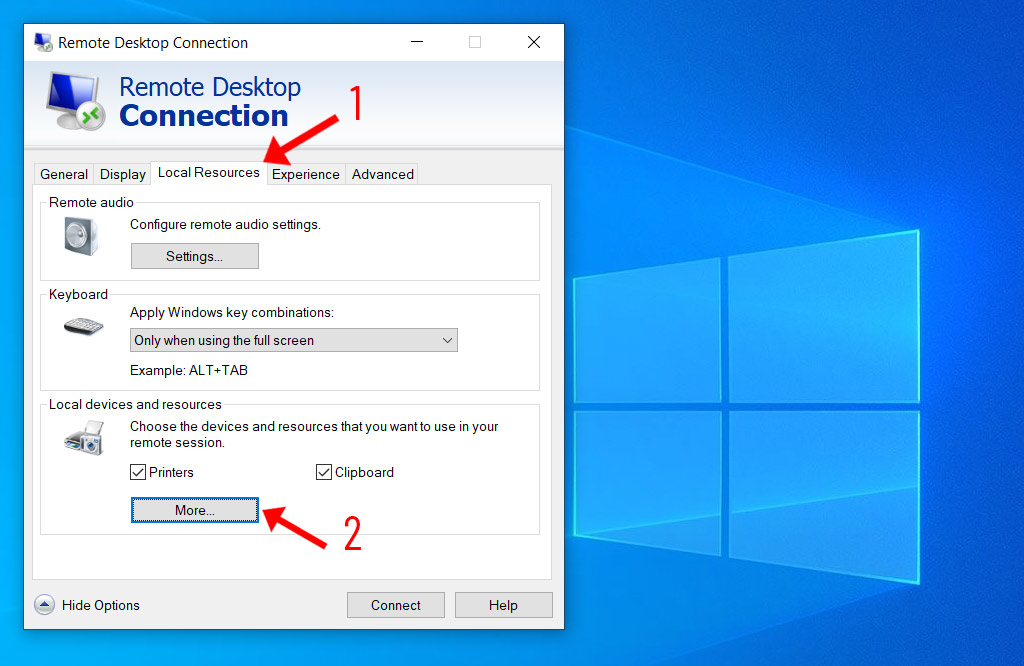Switch to the General tab
The width and height of the screenshot is (1024, 666).
64,174
